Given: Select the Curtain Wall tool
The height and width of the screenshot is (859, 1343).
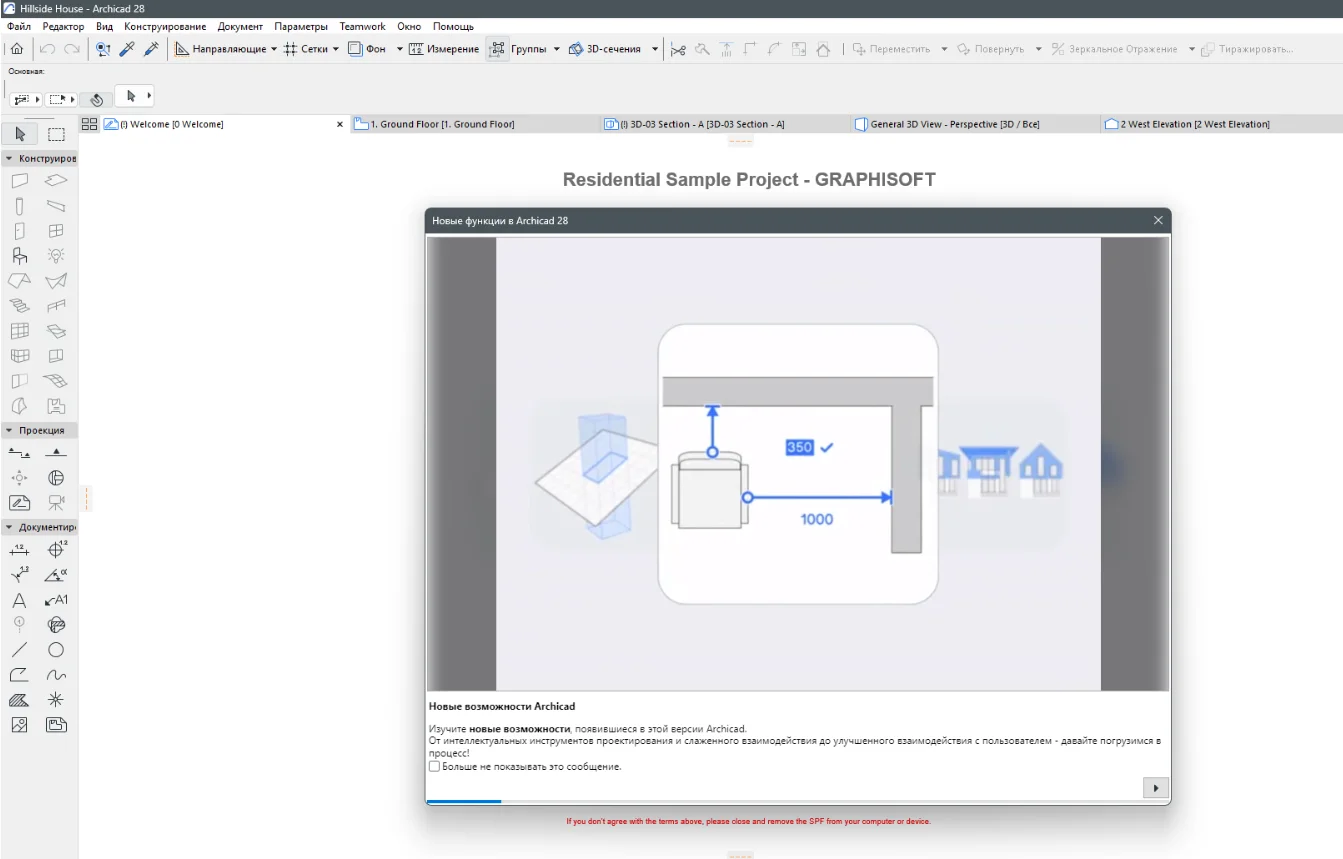Looking at the screenshot, I should point(19,331).
